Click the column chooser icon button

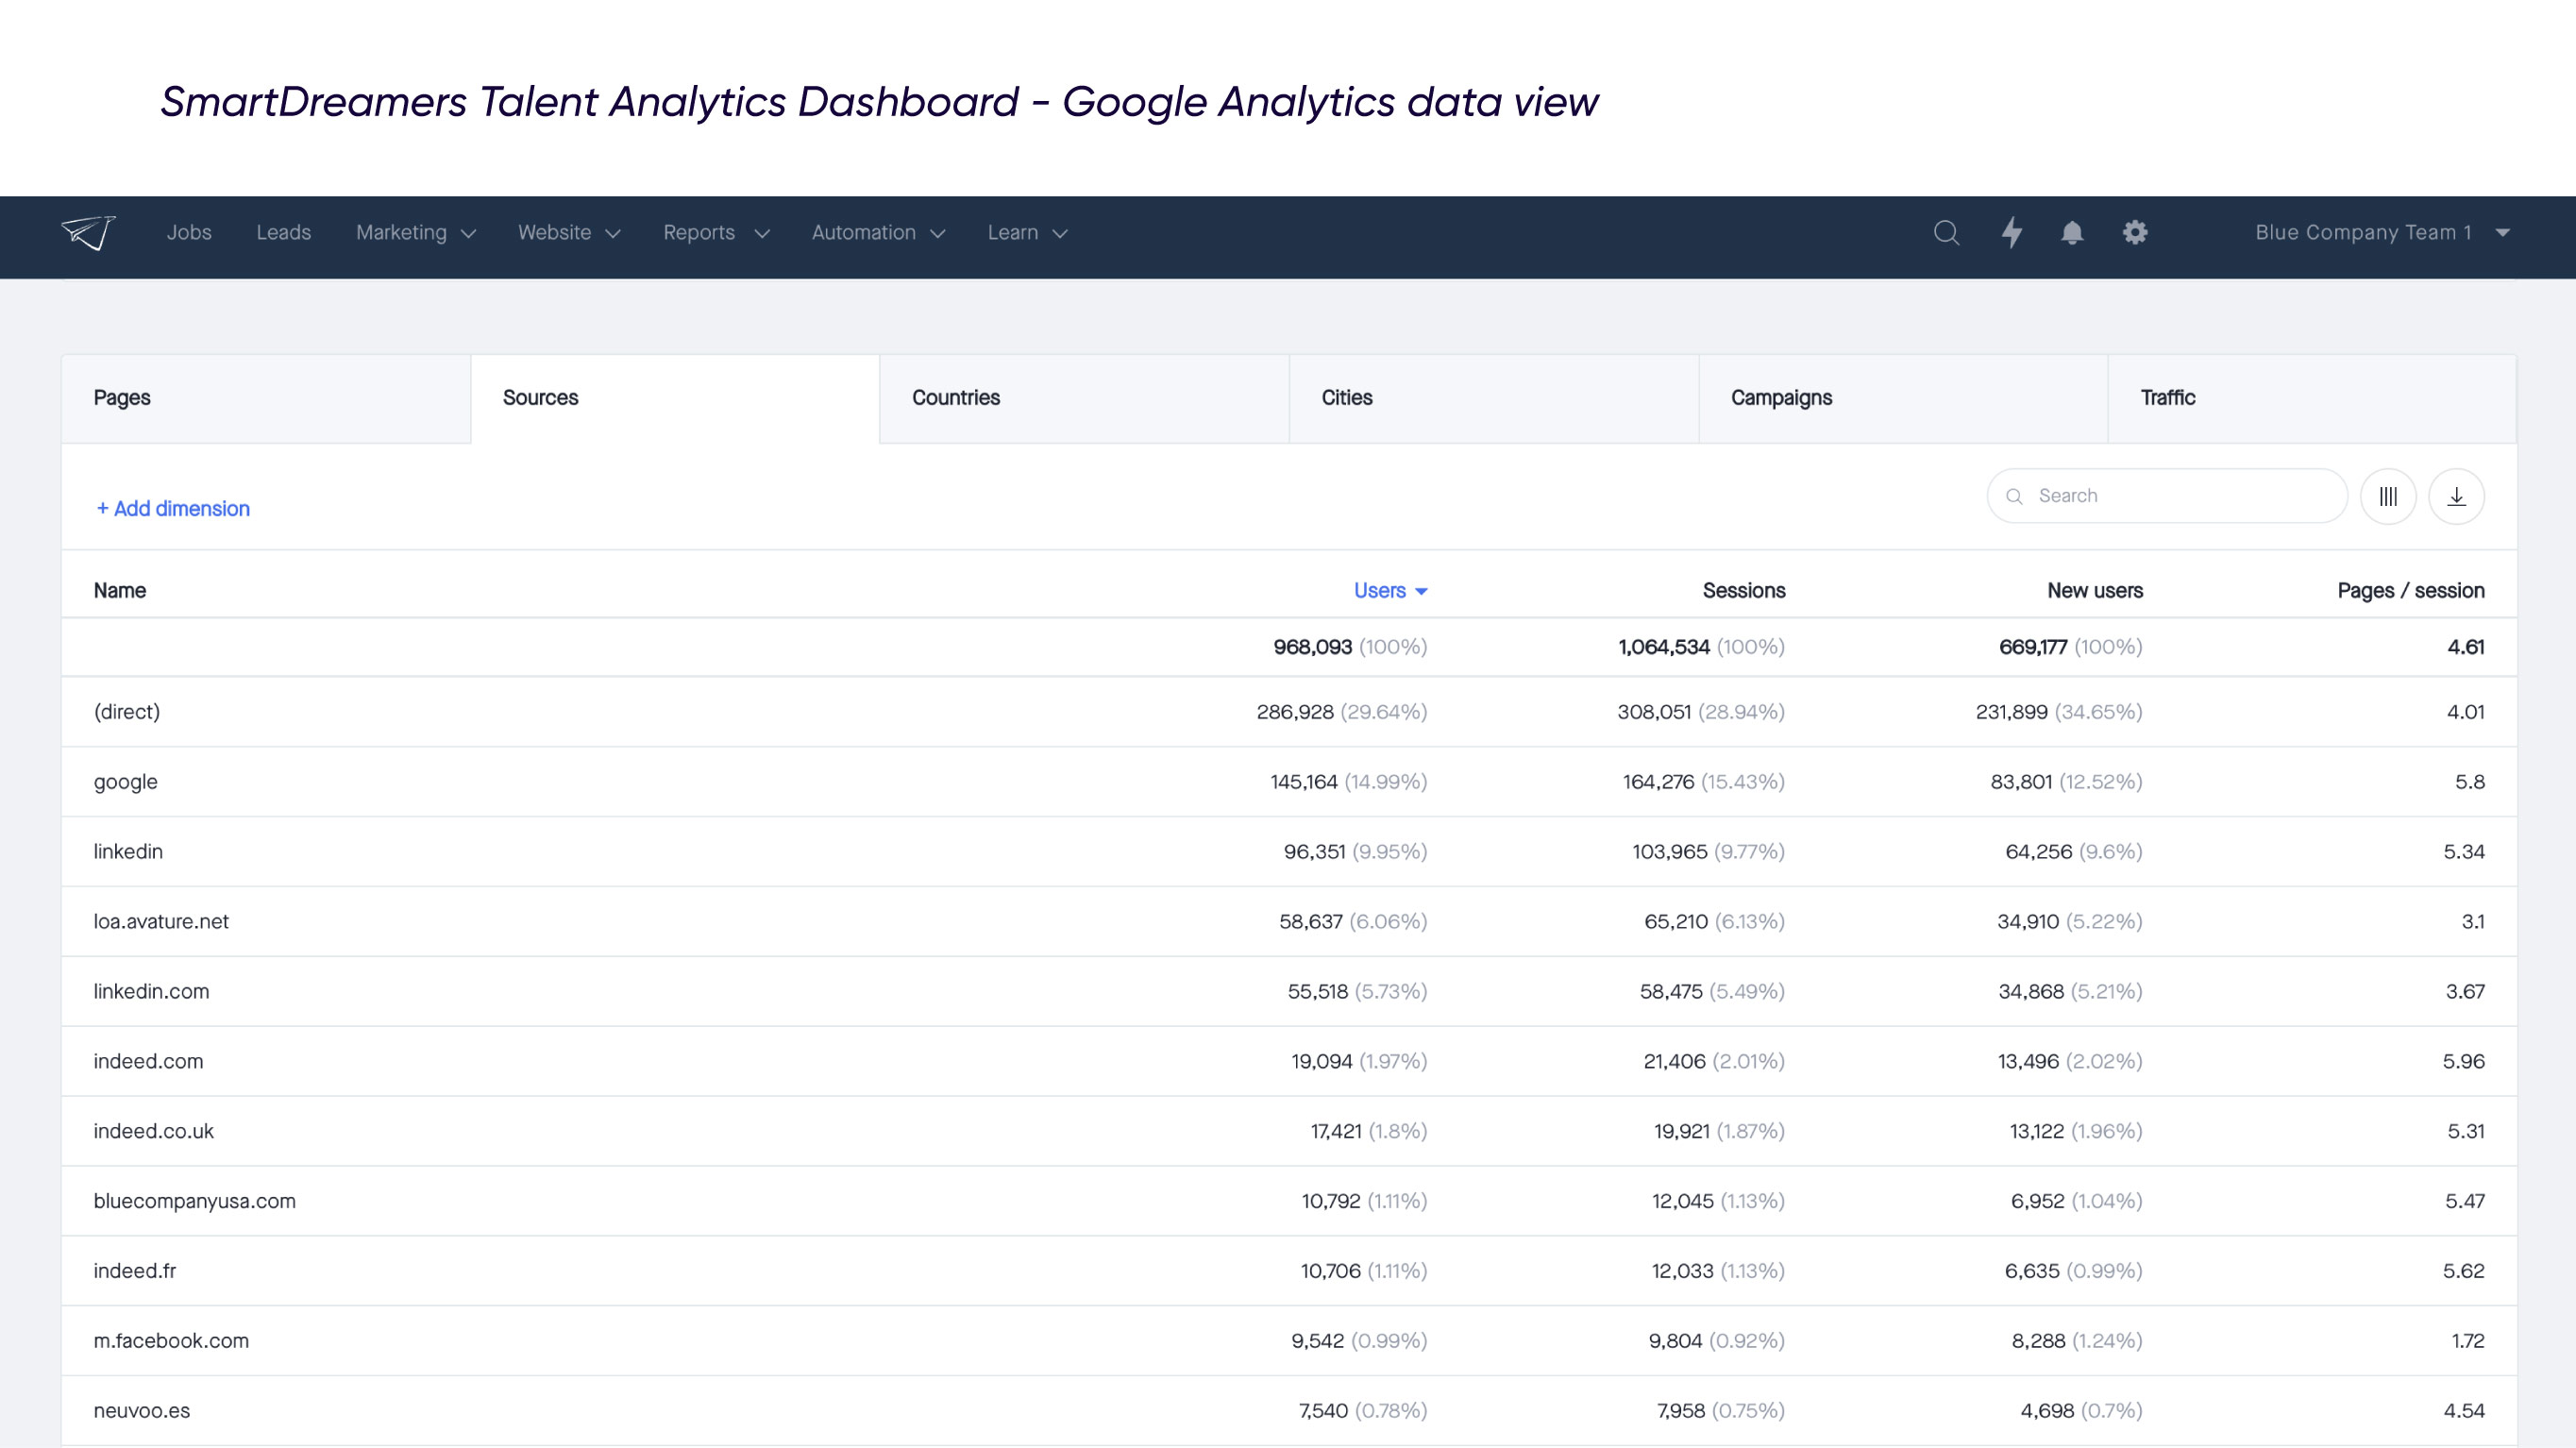[2388, 496]
